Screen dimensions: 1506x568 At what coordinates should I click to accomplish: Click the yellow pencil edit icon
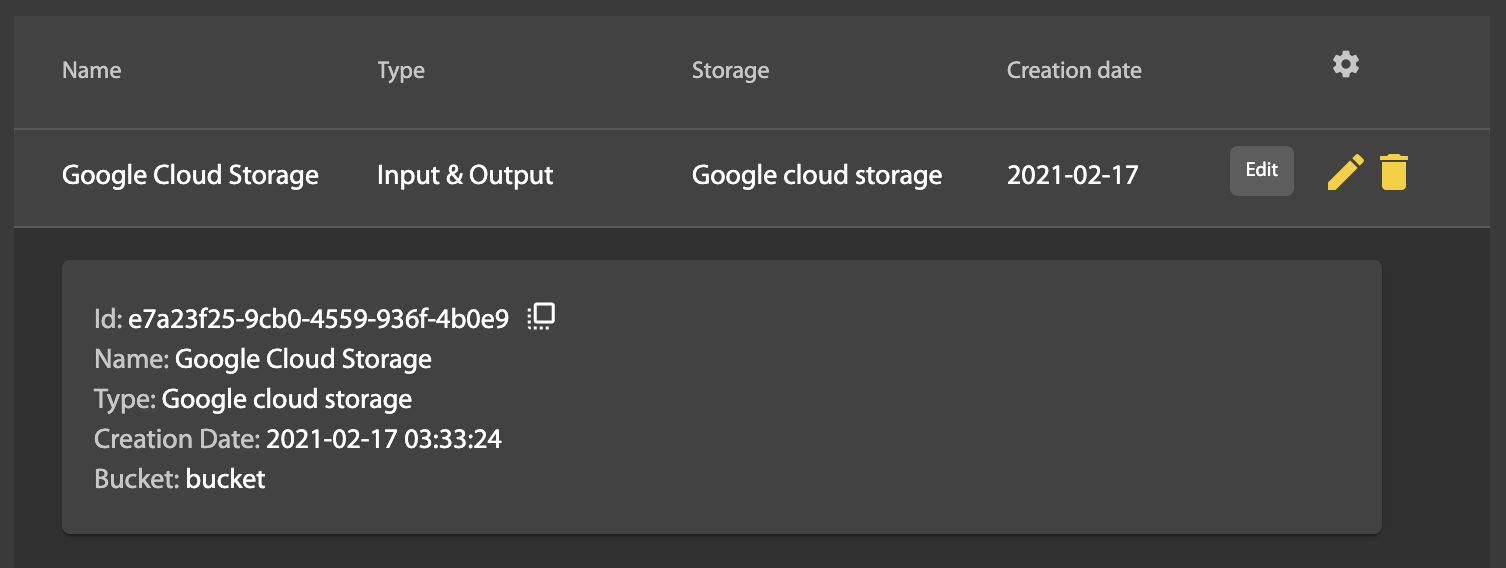(1345, 172)
